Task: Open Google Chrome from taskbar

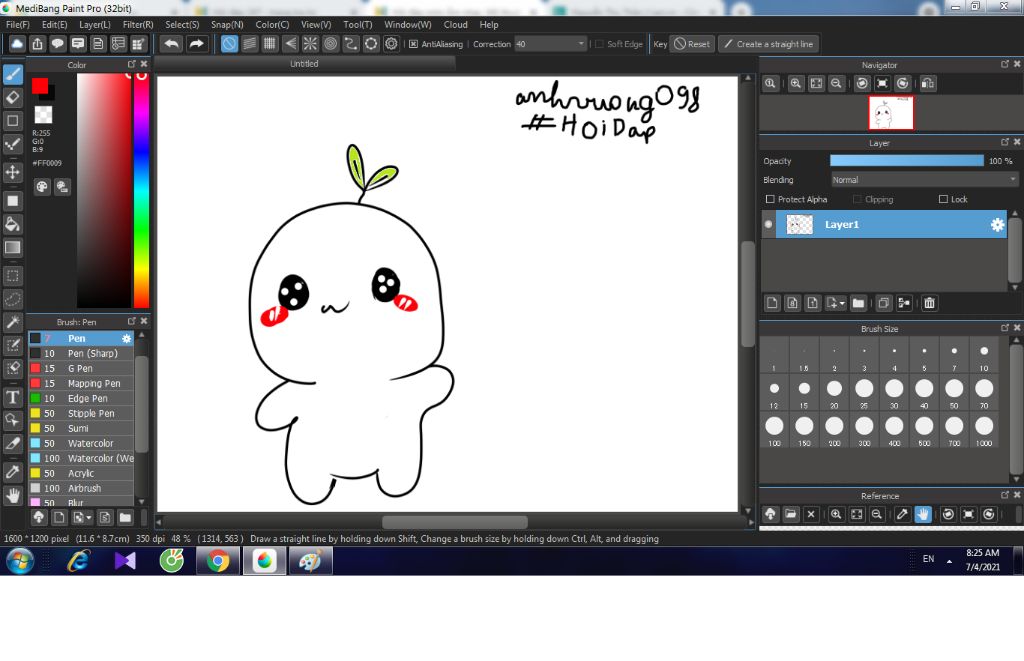Action: click(x=217, y=561)
